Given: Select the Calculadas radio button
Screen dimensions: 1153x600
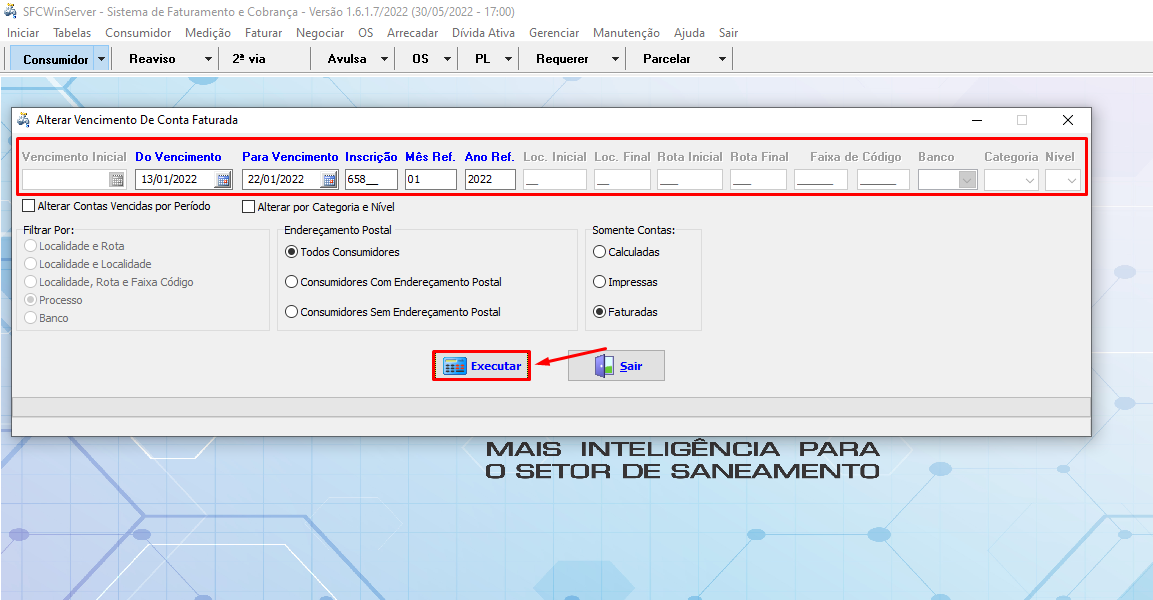Looking at the screenshot, I should tap(600, 252).
